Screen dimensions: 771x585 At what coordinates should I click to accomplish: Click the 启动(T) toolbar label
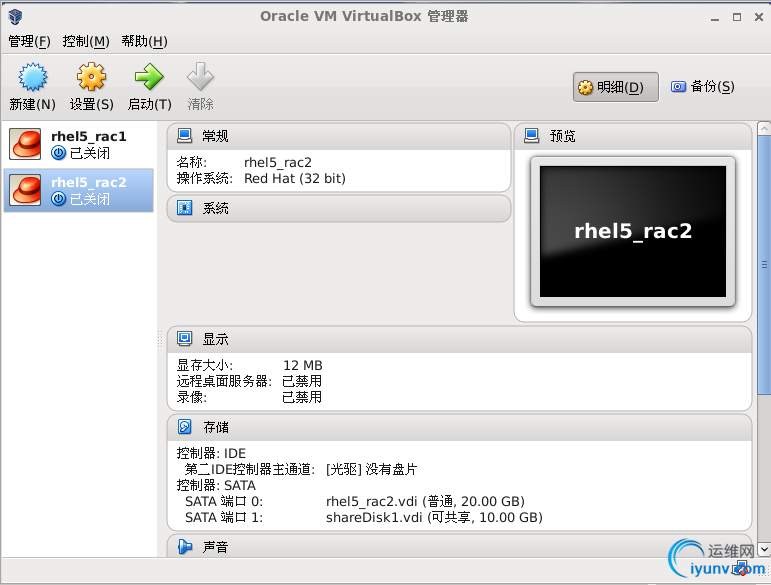click(x=149, y=104)
